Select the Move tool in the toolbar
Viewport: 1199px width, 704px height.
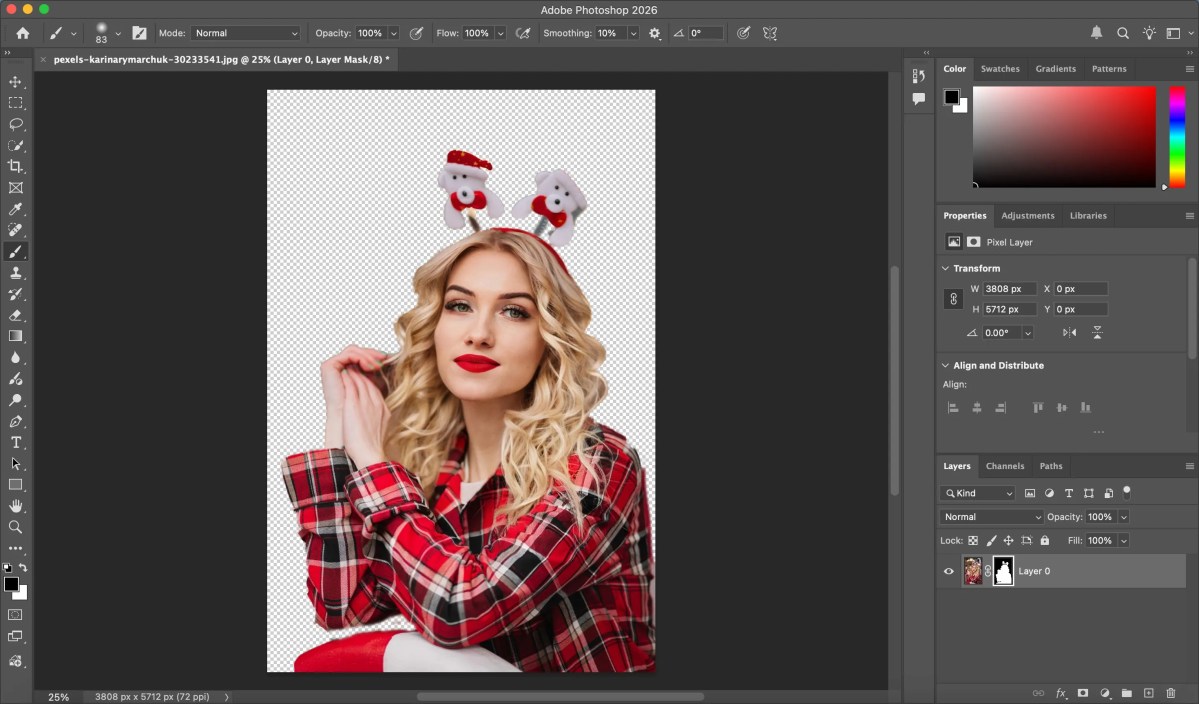click(16, 82)
